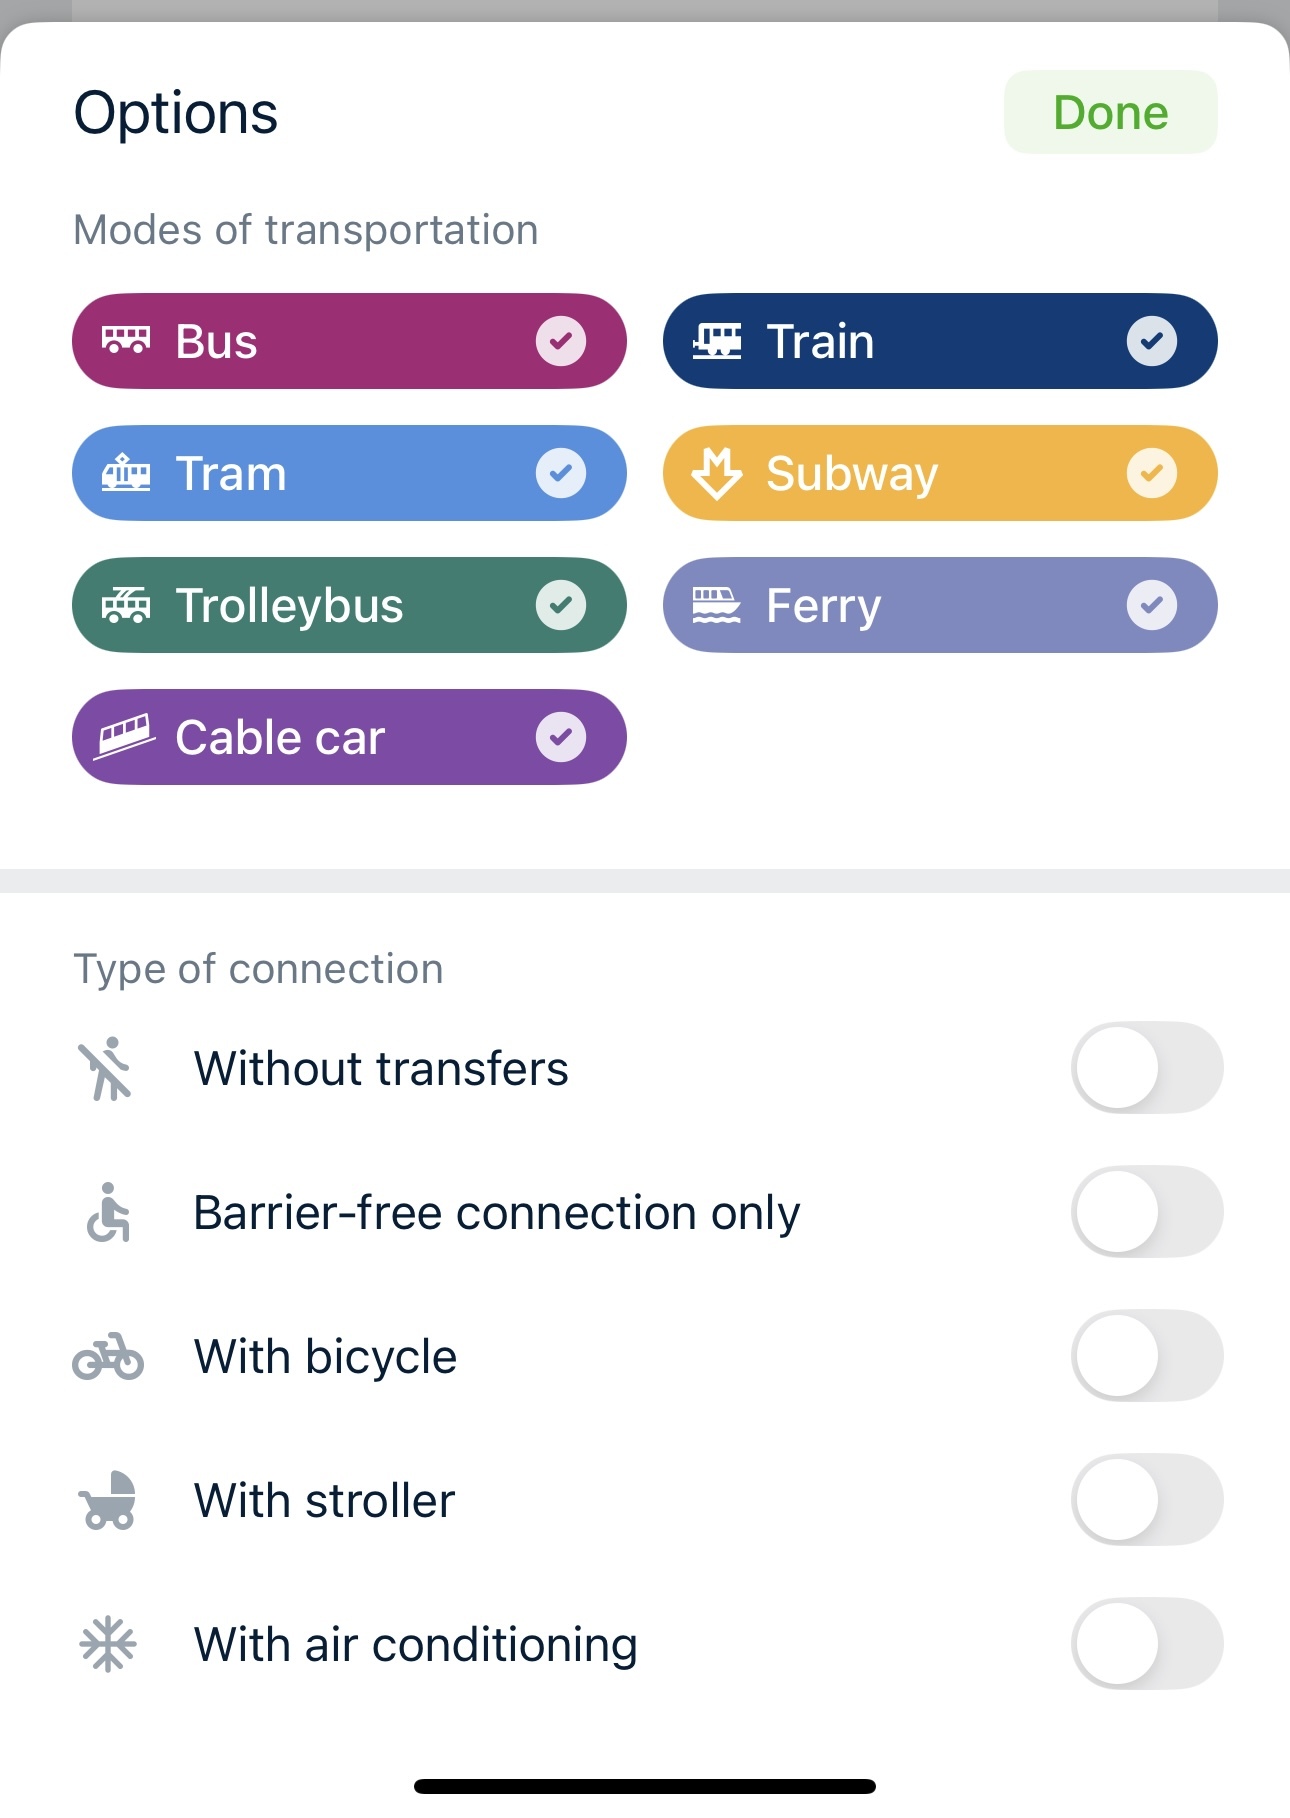Uncheck the Bus checkmark

[x=561, y=341]
